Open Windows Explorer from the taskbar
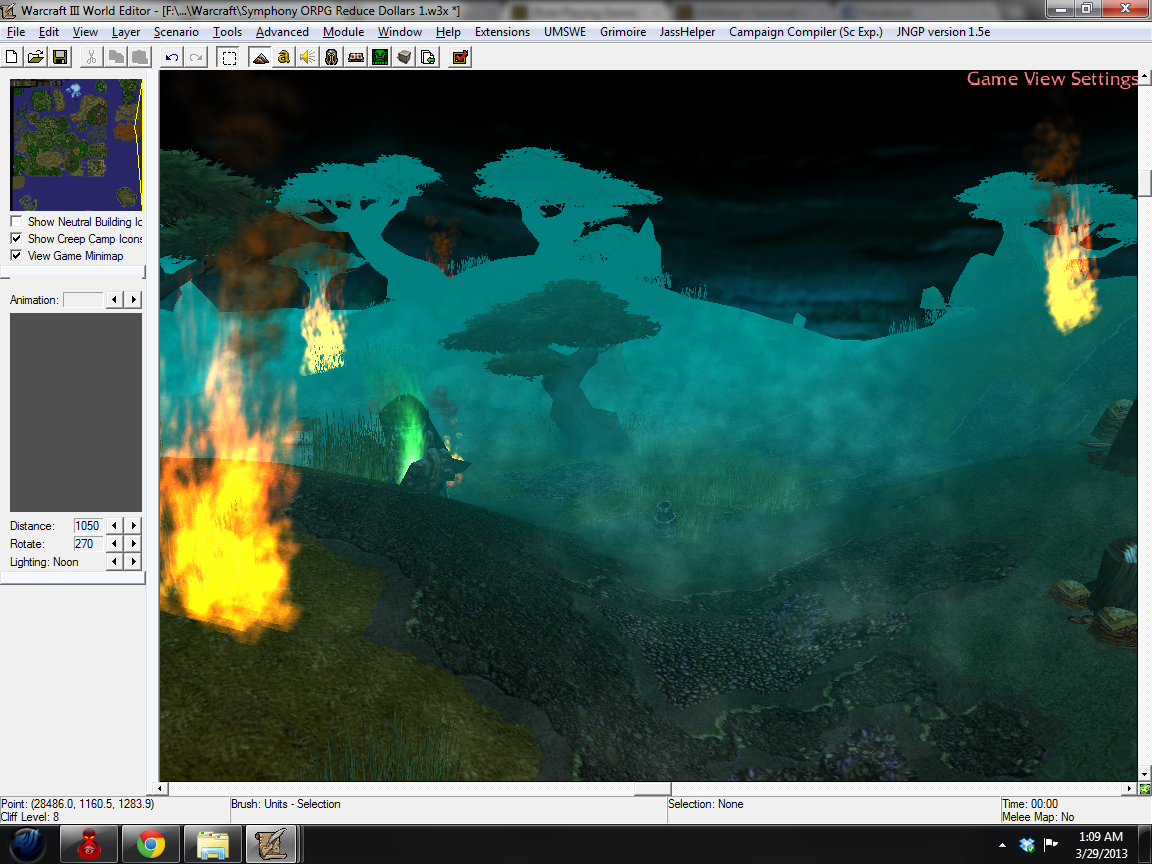 pyautogui.click(x=212, y=844)
